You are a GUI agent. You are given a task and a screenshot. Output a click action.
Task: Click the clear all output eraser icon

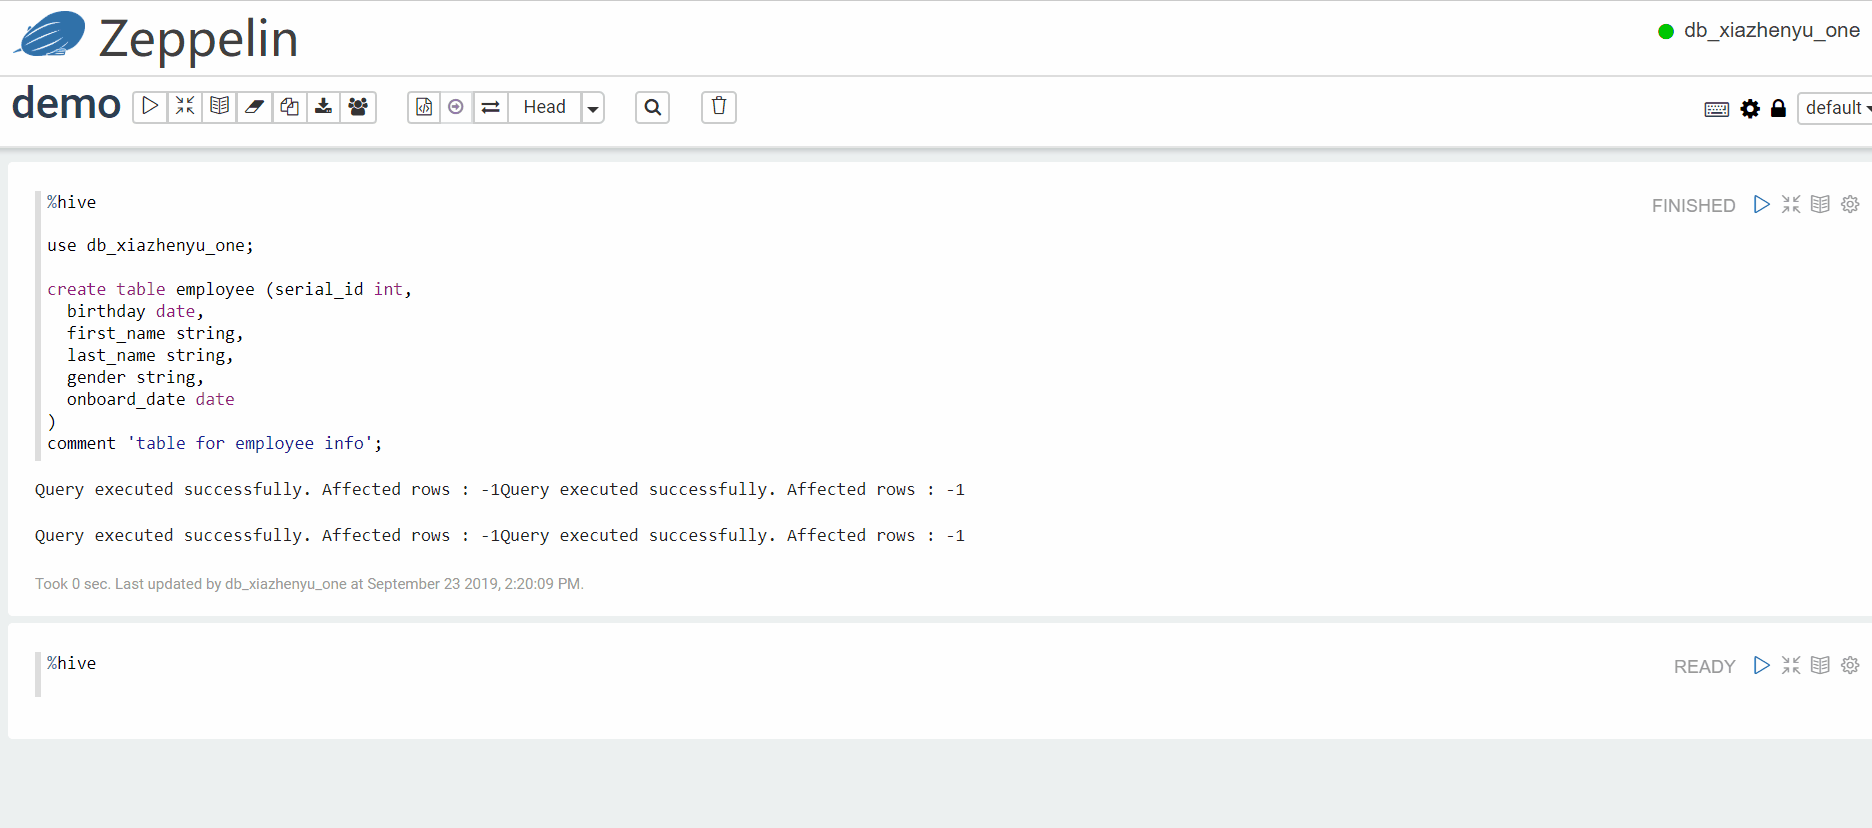[254, 107]
